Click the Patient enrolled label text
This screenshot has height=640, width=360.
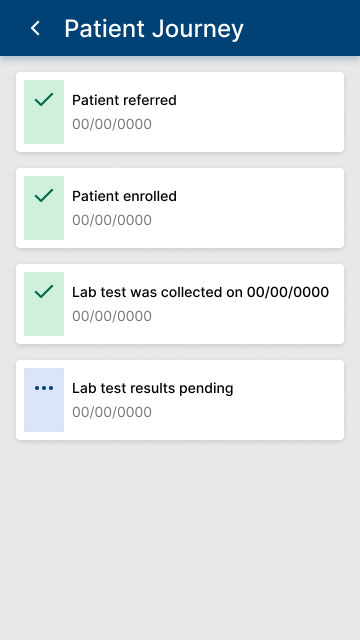point(124,196)
